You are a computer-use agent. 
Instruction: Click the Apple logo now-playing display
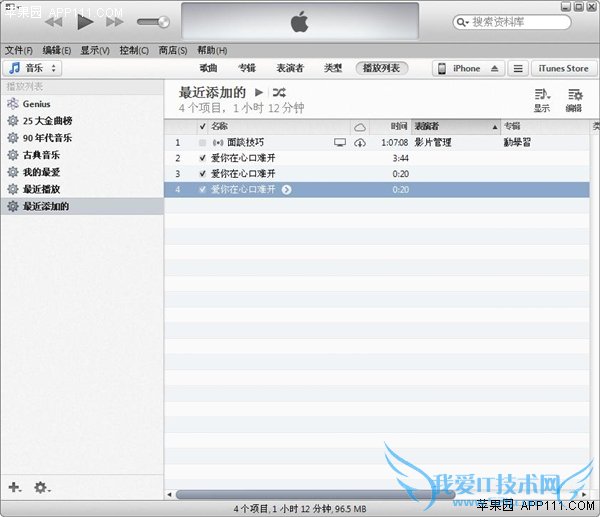(x=300, y=21)
